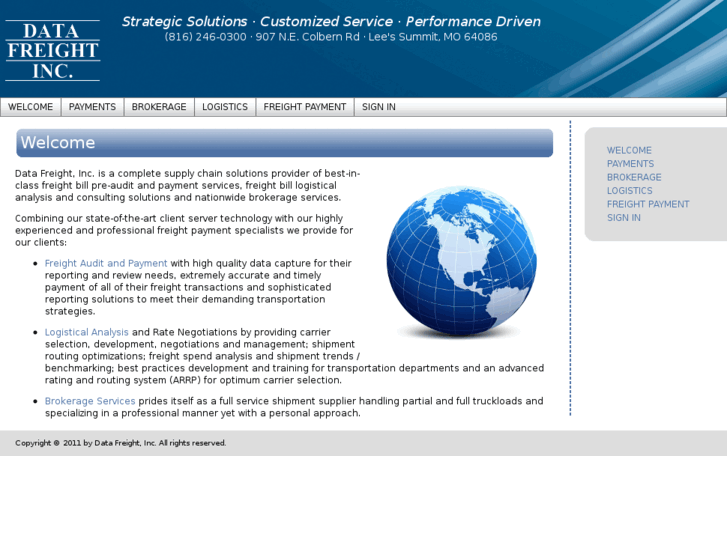This screenshot has width=727, height=545.
Task: Visit BROKERAGE from the gray sidebar
Action: [634, 177]
